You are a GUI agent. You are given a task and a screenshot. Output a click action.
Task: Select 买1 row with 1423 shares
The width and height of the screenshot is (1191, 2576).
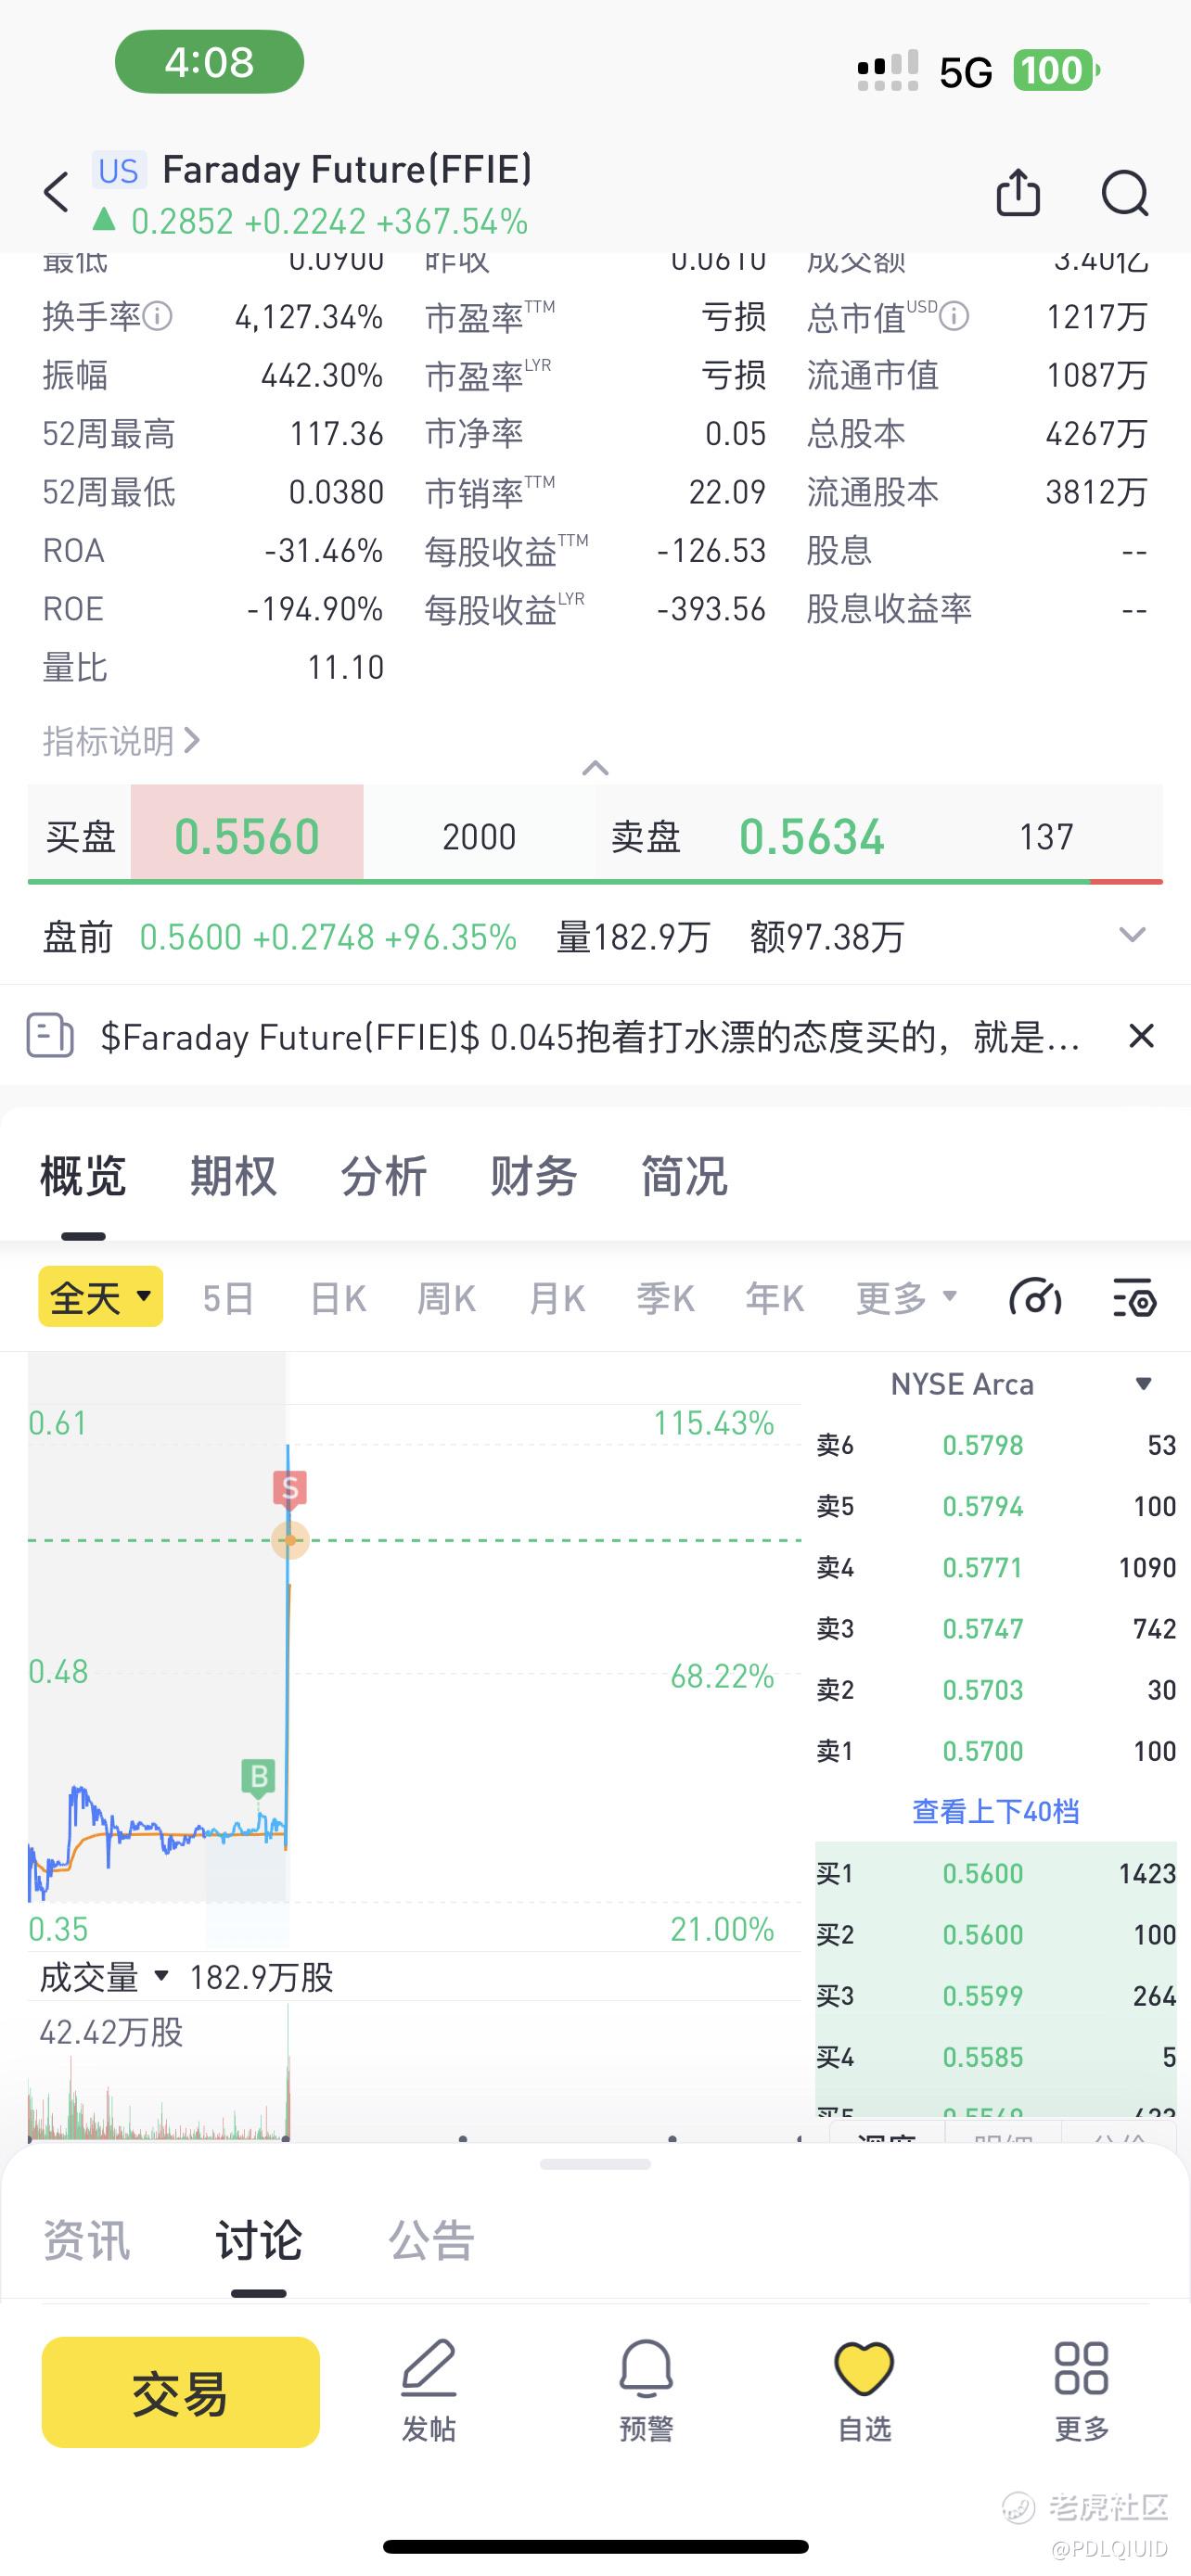pyautogui.click(x=996, y=1873)
